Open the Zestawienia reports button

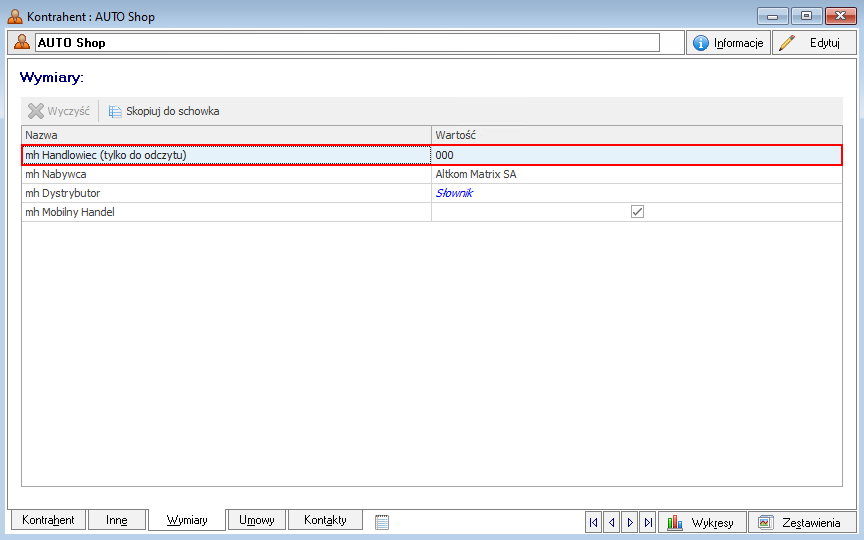(x=801, y=522)
